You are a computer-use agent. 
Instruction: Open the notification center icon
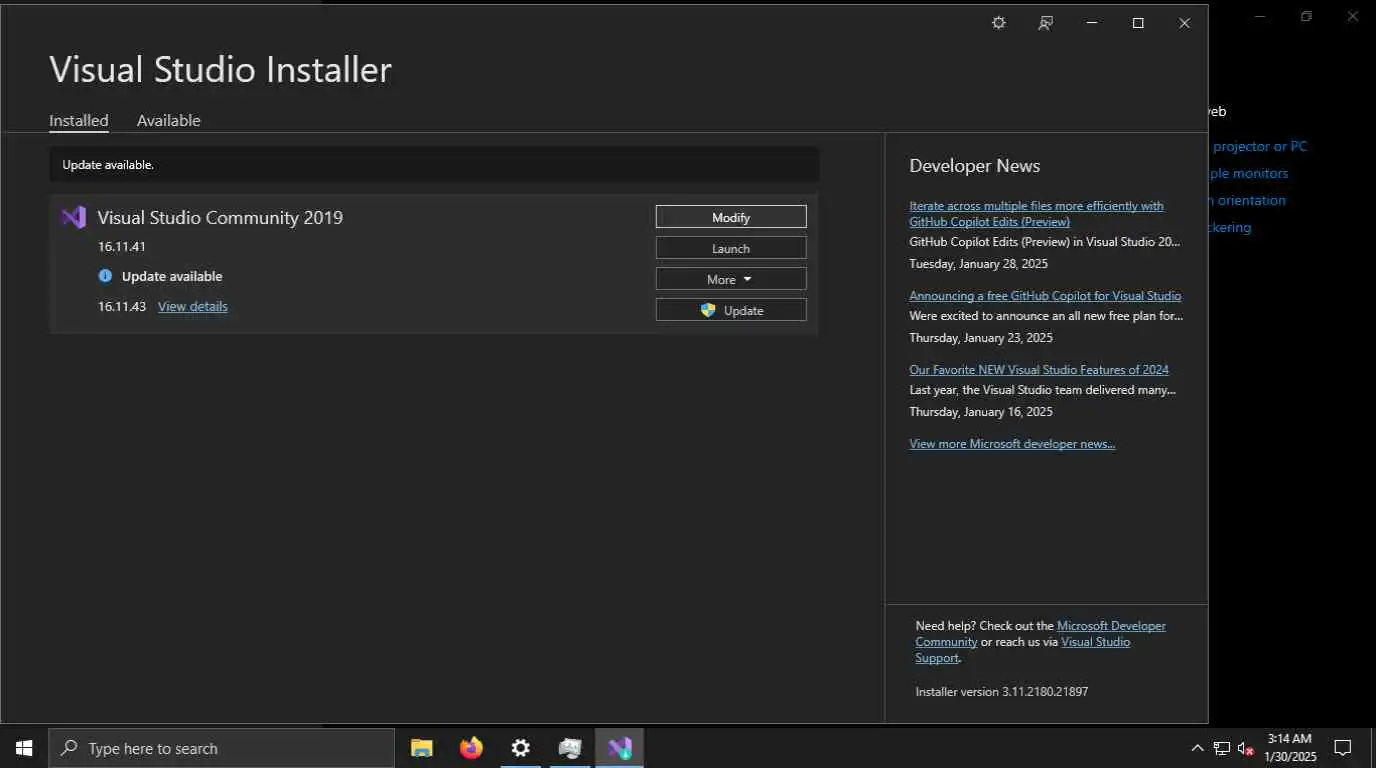click(x=1343, y=748)
